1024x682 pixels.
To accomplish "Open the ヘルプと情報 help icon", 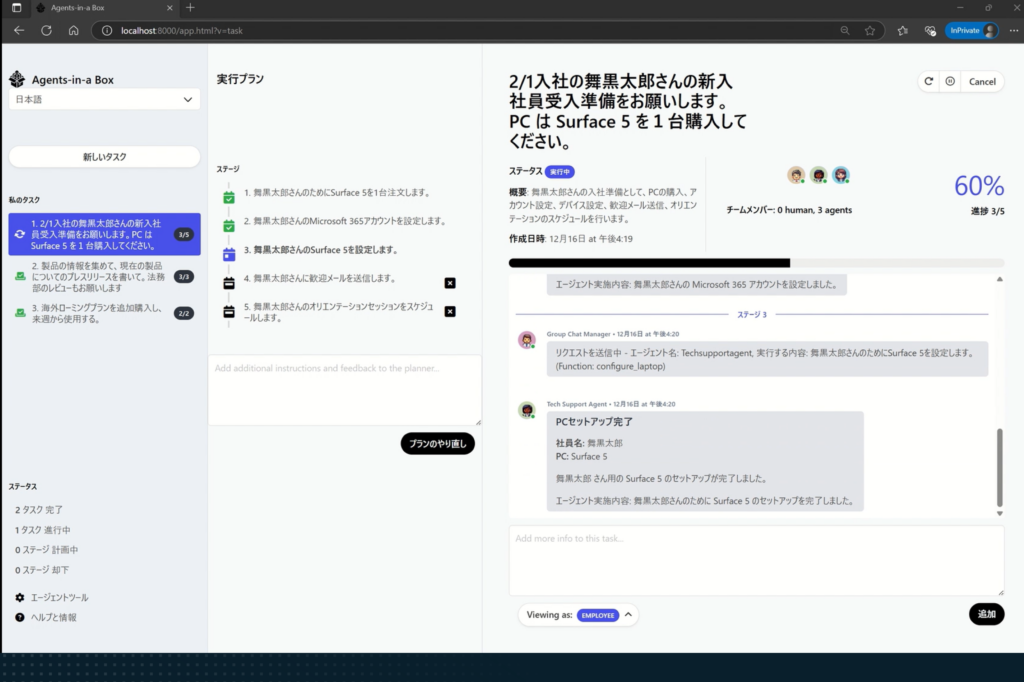I will (x=19, y=617).
